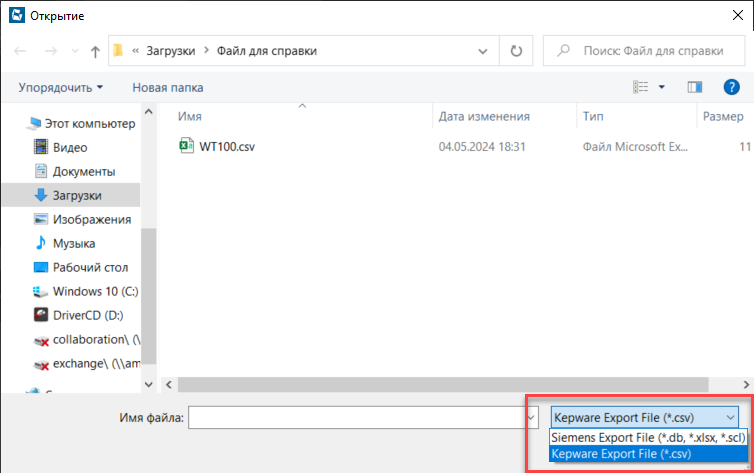Close the Открытие dialog

click(738, 15)
